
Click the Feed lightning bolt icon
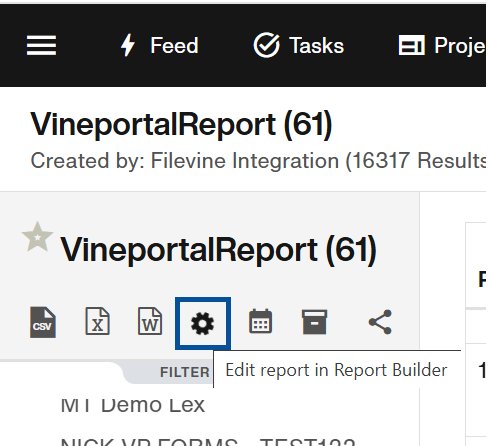tap(128, 45)
